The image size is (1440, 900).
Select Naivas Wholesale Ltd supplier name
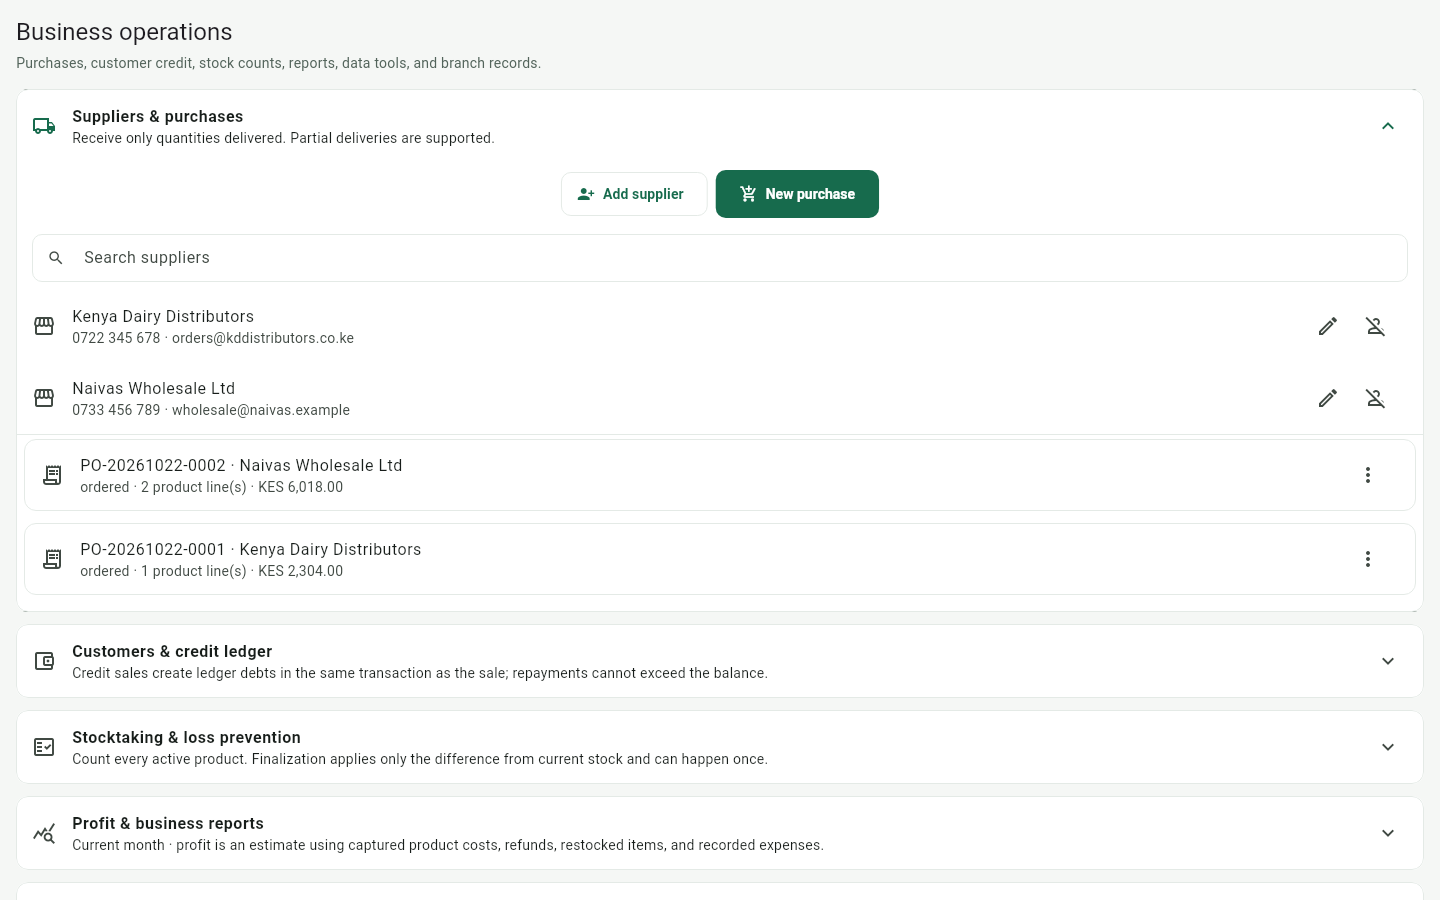[x=153, y=388]
